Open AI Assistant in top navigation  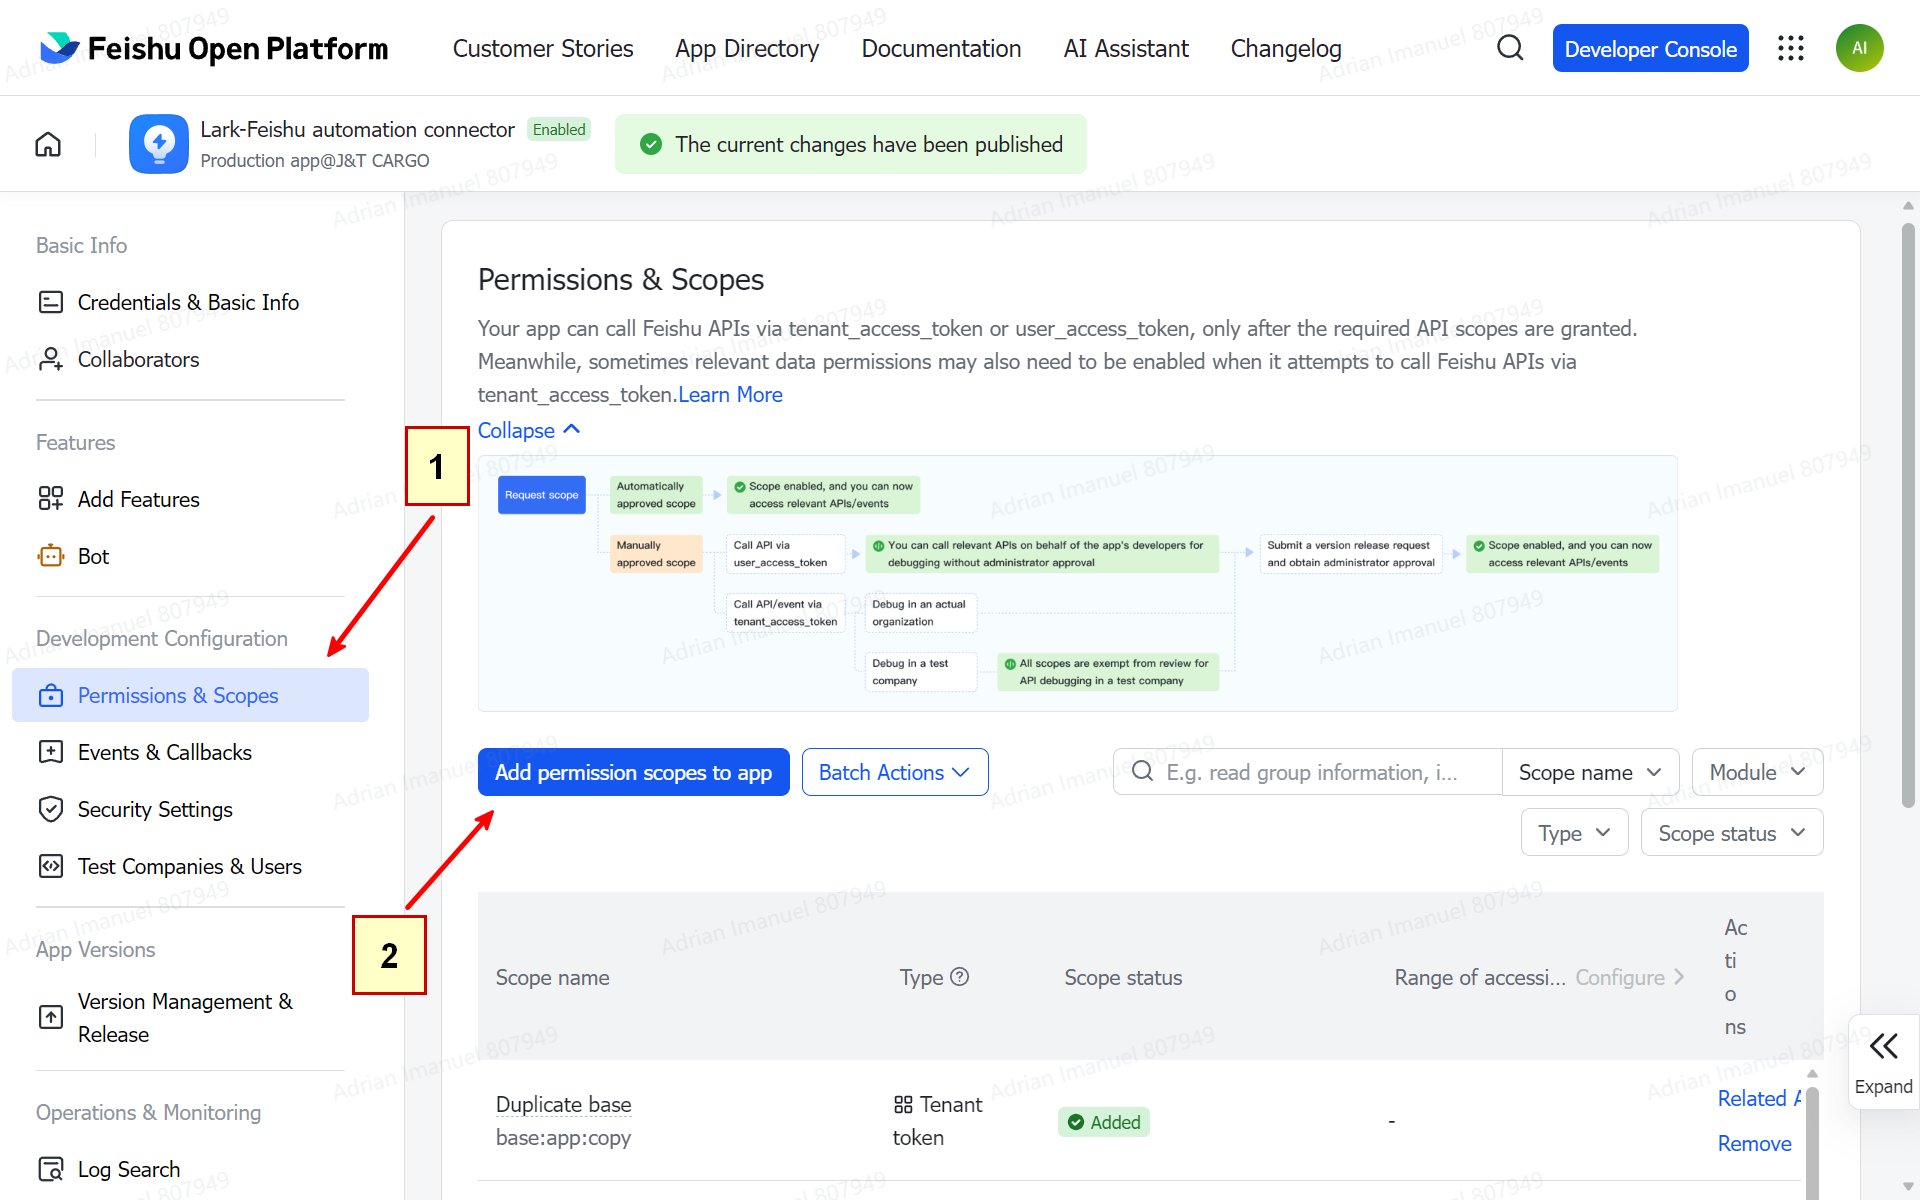coord(1126,49)
